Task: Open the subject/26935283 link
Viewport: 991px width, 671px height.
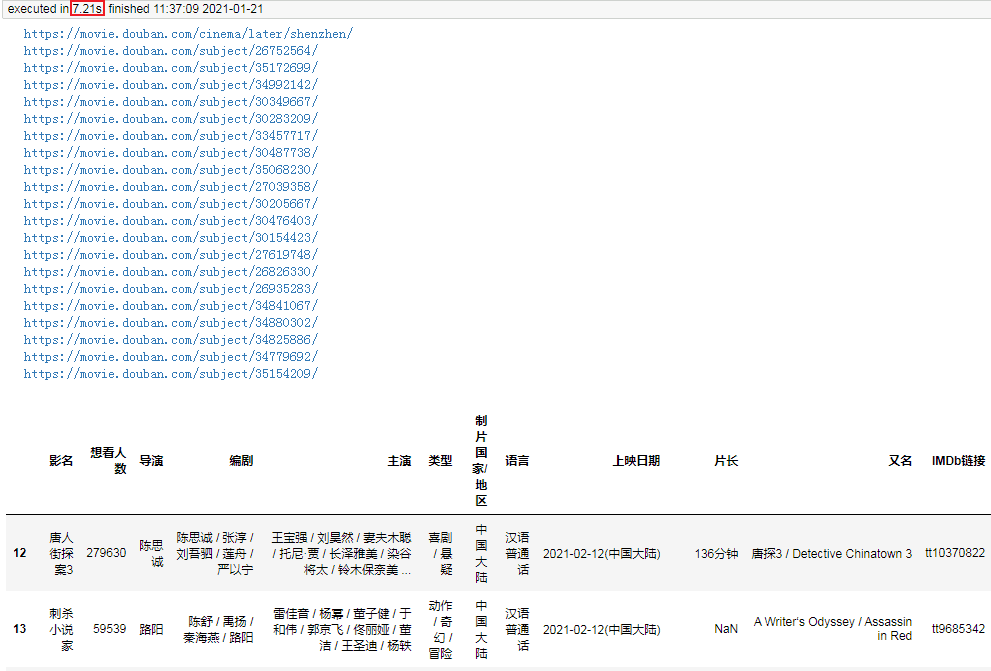Action: (x=171, y=289)
